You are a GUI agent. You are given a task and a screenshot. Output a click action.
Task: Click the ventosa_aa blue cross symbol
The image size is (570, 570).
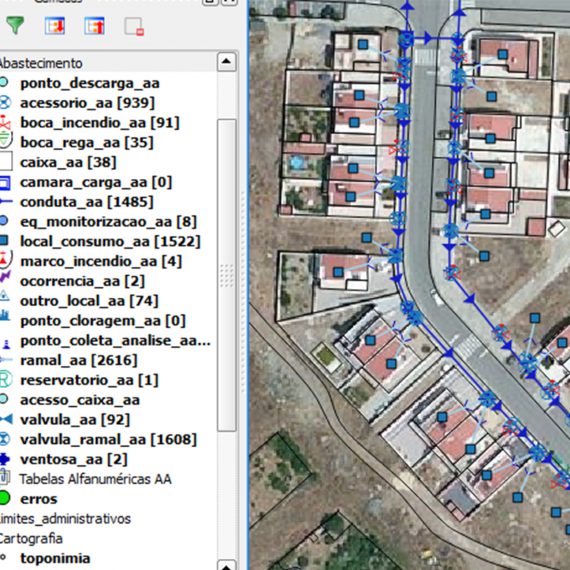click(x=4, y=459)
